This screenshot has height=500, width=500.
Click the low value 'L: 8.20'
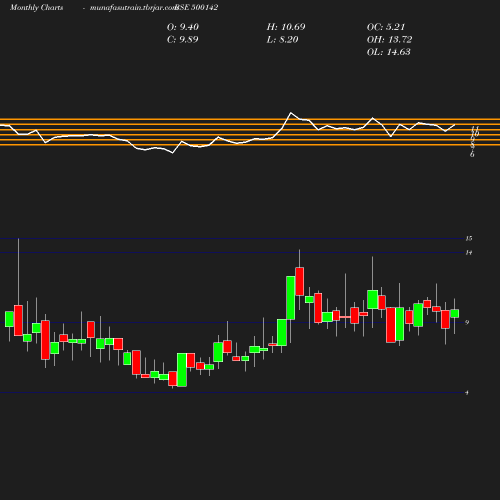pyautogui.click(x=282, y=39)
